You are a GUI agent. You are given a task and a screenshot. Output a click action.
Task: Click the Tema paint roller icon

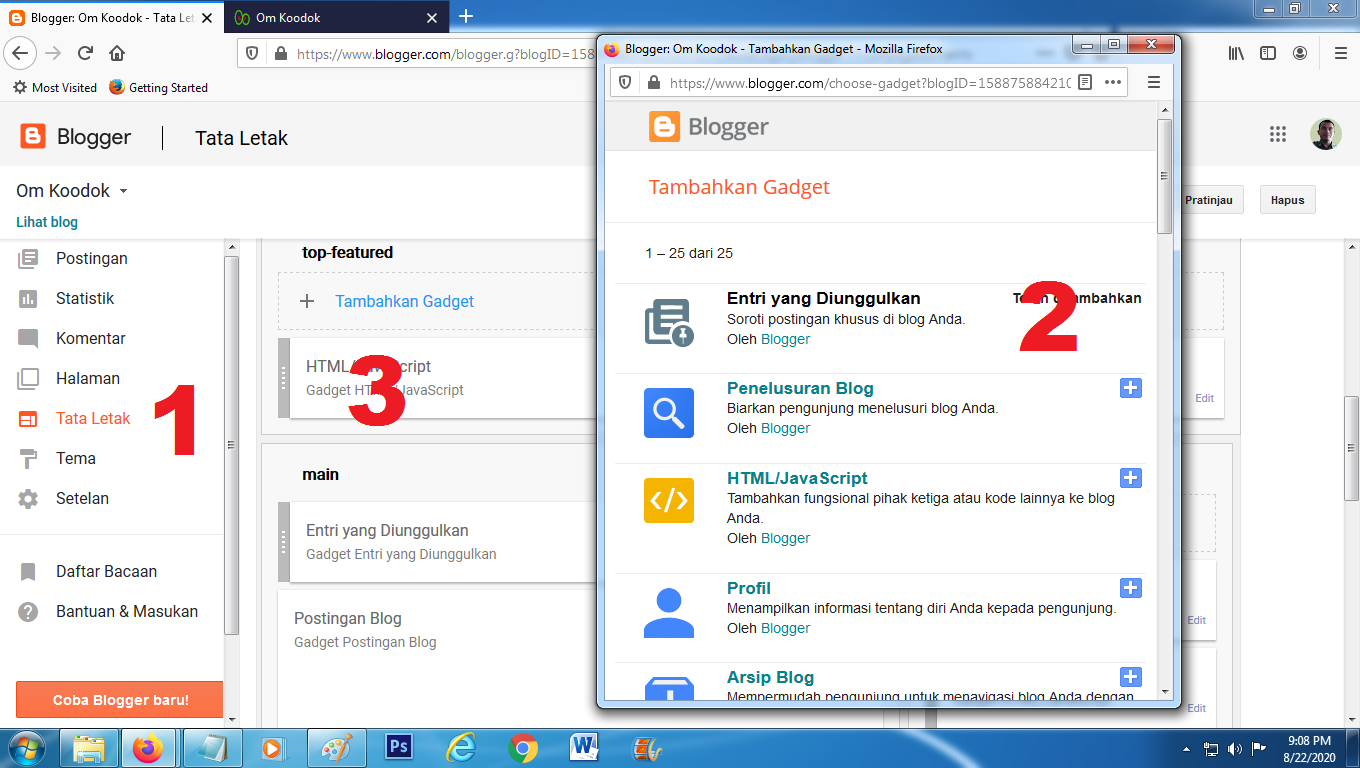coord(28,459)
